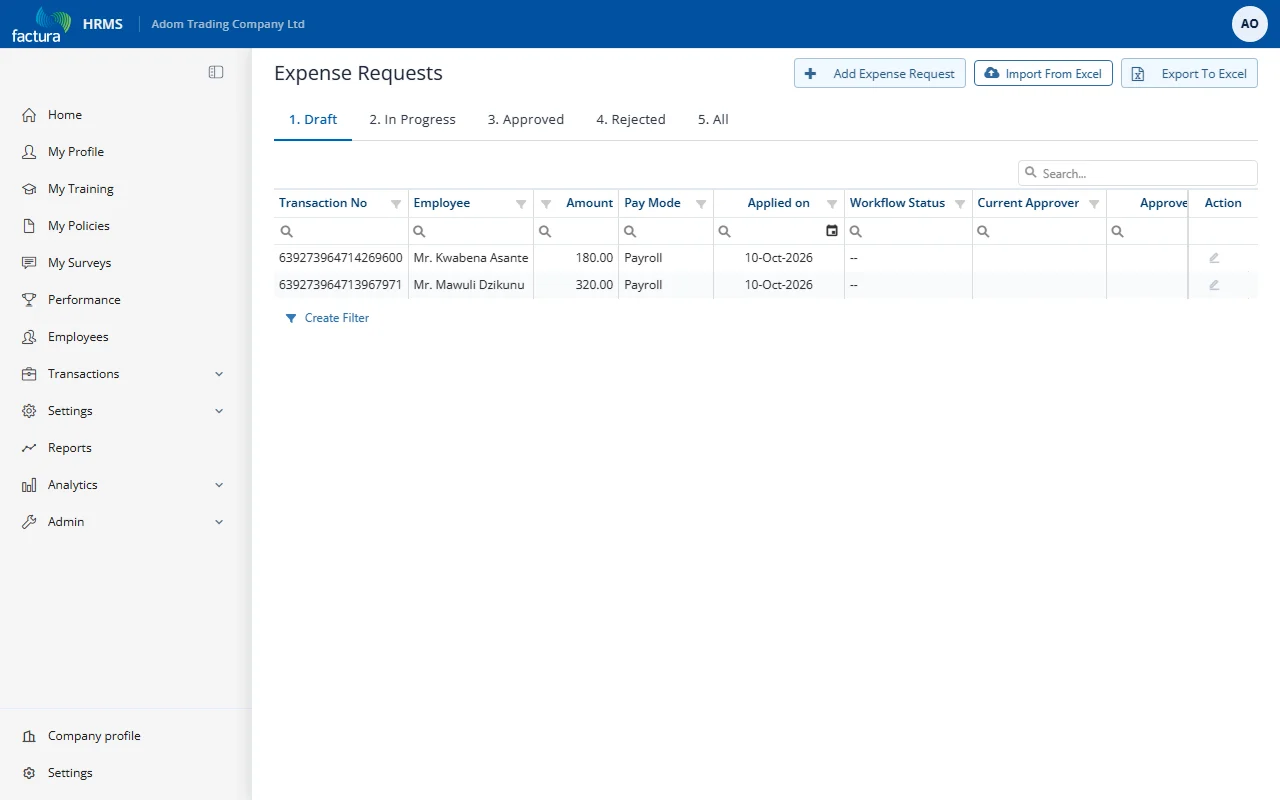Edit Mr. Mawuli Dzikunu expense request pencil
The image size is (1280, 800).
point(1214,285)
